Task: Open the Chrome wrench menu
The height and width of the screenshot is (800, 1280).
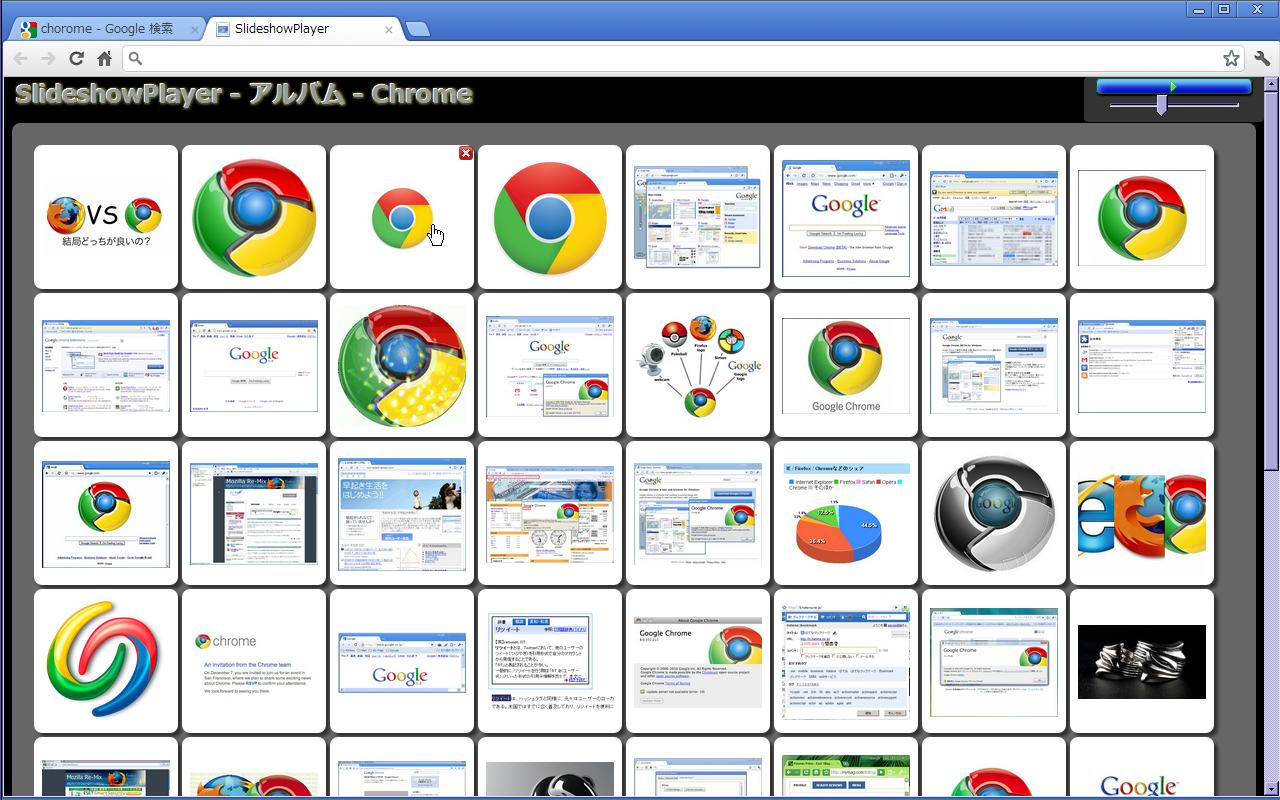Action: 1262,58
